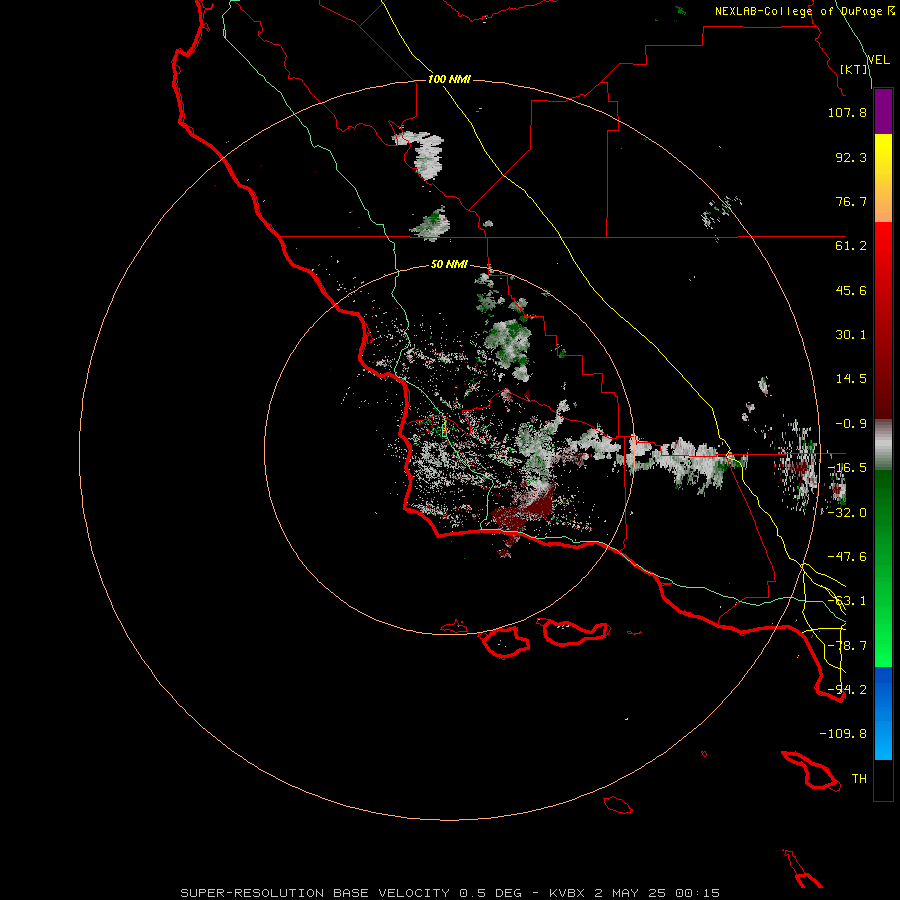Viewport: 900px width, 900px height.
Task: Click the SUPER-RESOLUTION BASE VELOCITY caption text
Action: pos(315,893)
